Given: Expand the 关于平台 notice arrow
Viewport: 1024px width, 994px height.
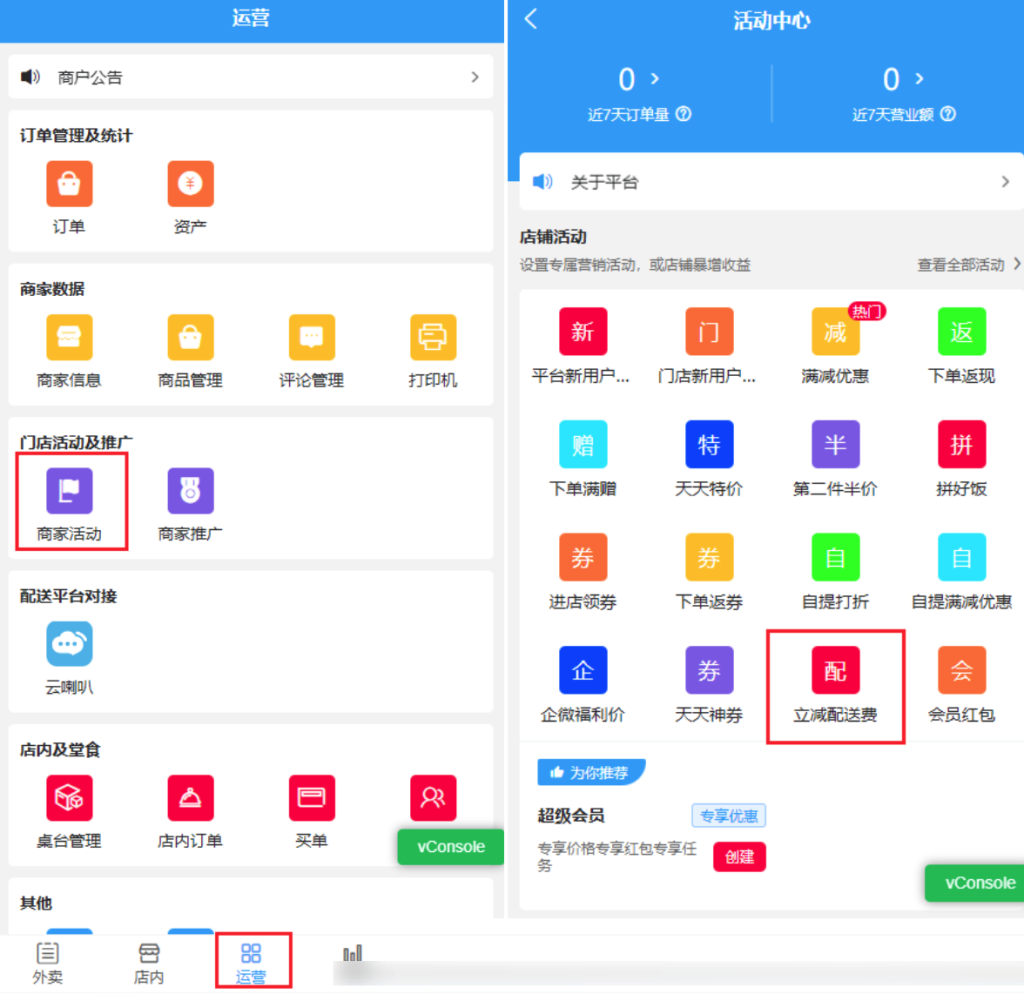Looking at the screenshot, I should click(1005, 182).
